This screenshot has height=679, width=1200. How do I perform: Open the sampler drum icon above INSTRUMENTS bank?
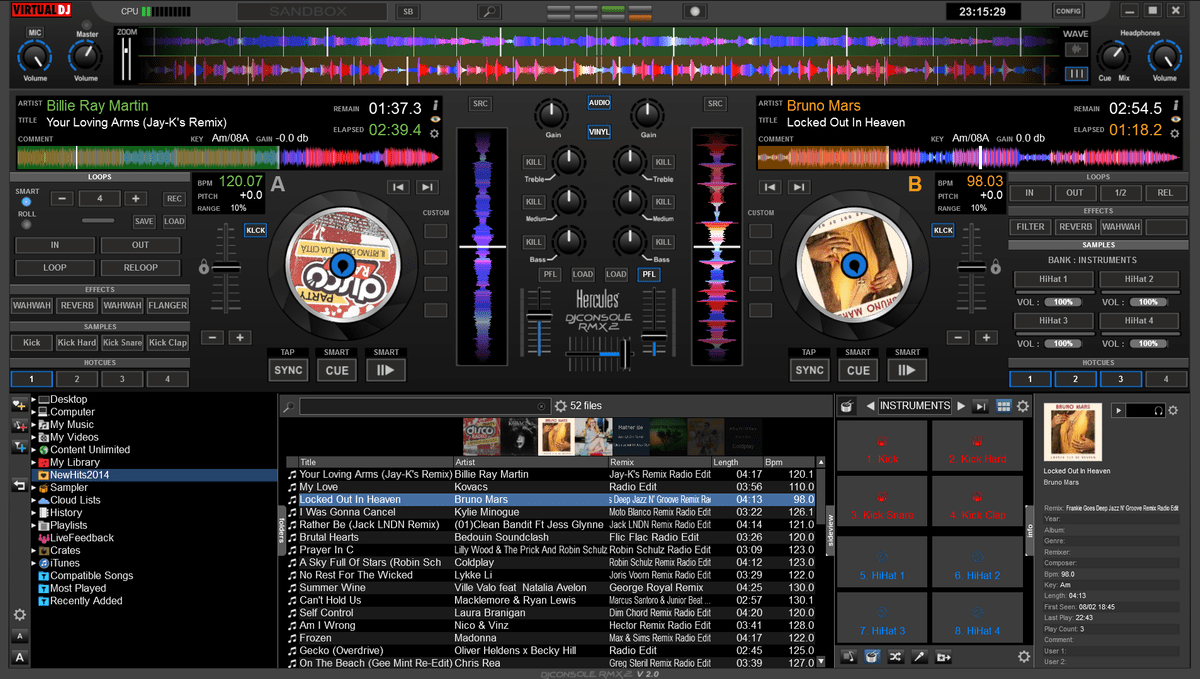846,404
